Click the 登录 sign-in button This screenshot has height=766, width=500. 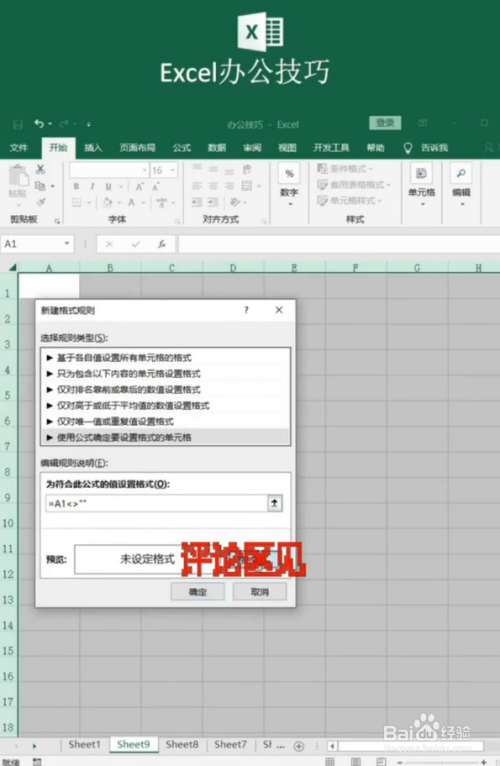385,123
